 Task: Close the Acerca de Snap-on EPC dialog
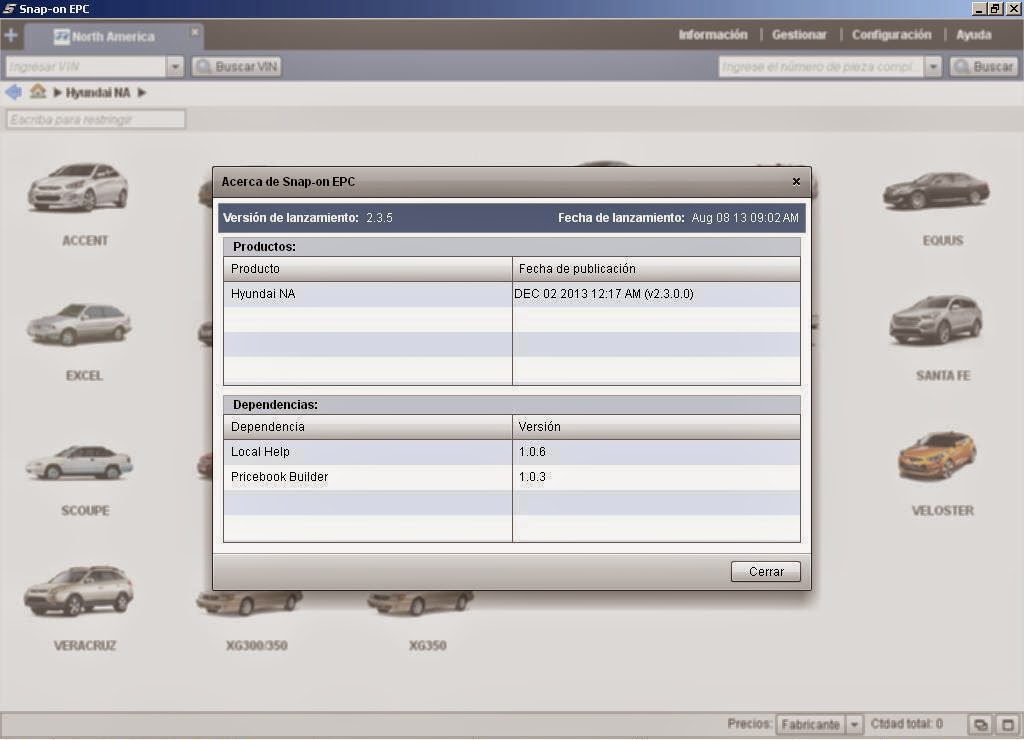click(x=796, y=182)
